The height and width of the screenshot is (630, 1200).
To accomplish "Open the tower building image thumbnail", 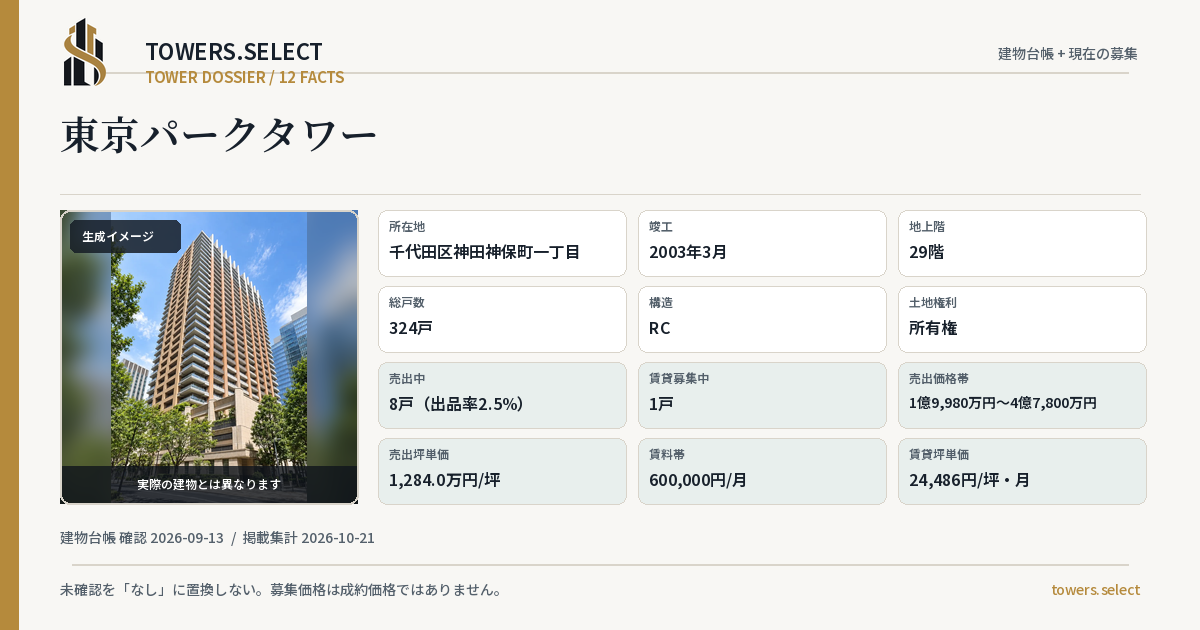I will point(209,357).
